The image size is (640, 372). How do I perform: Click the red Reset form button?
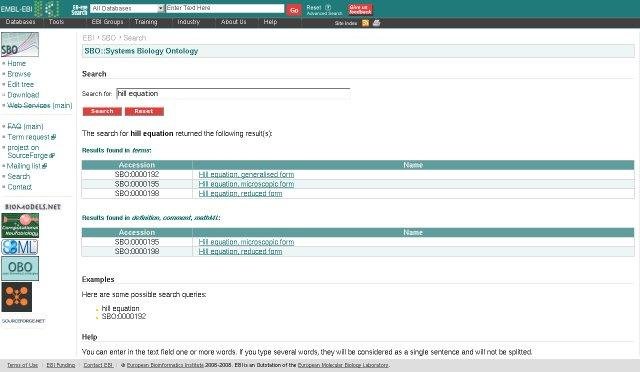144,111
